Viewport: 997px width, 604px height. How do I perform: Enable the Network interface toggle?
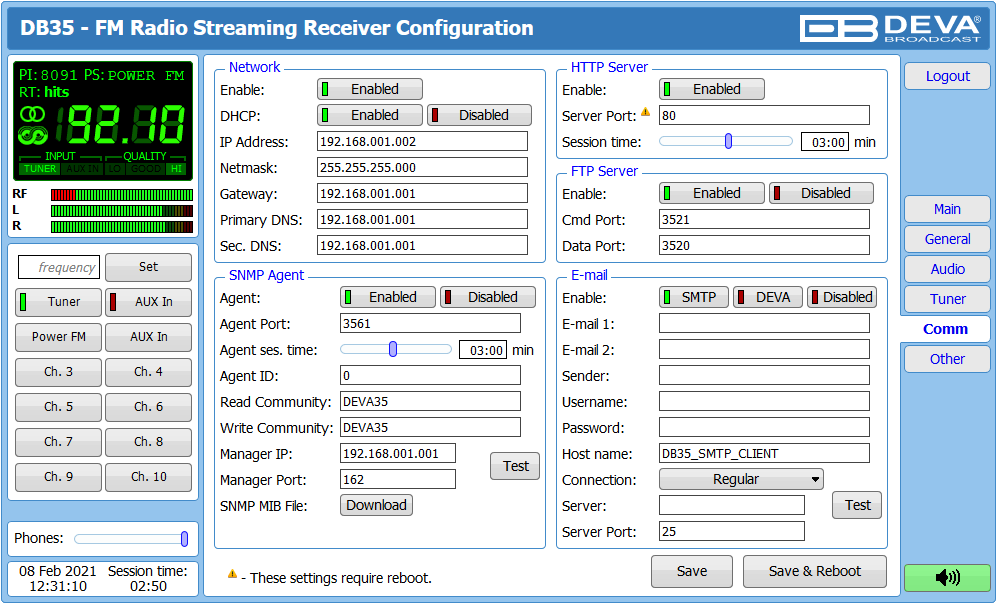[x=369, y=89]
